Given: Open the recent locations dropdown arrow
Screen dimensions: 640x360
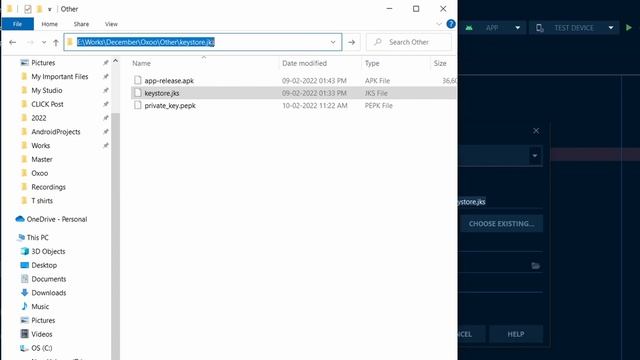Looking at the screenshot, I should (x=44, y=42).
